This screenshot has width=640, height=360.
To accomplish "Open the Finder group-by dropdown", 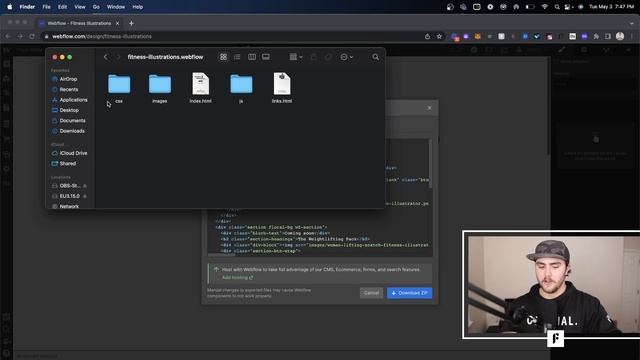I will (296, 57).
